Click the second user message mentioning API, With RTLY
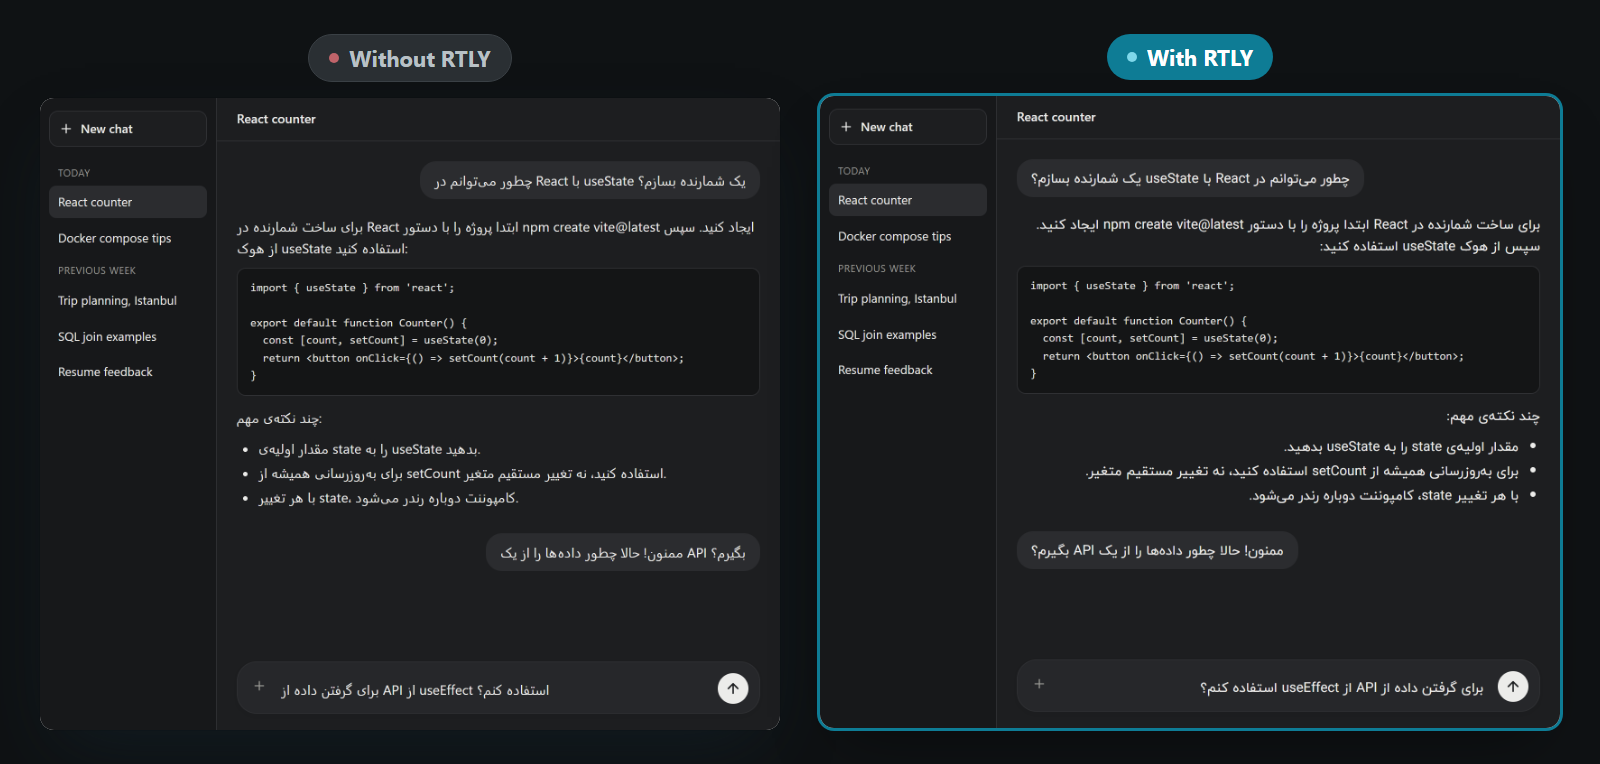This screenshot has height=764, width=1600. 1157,551
